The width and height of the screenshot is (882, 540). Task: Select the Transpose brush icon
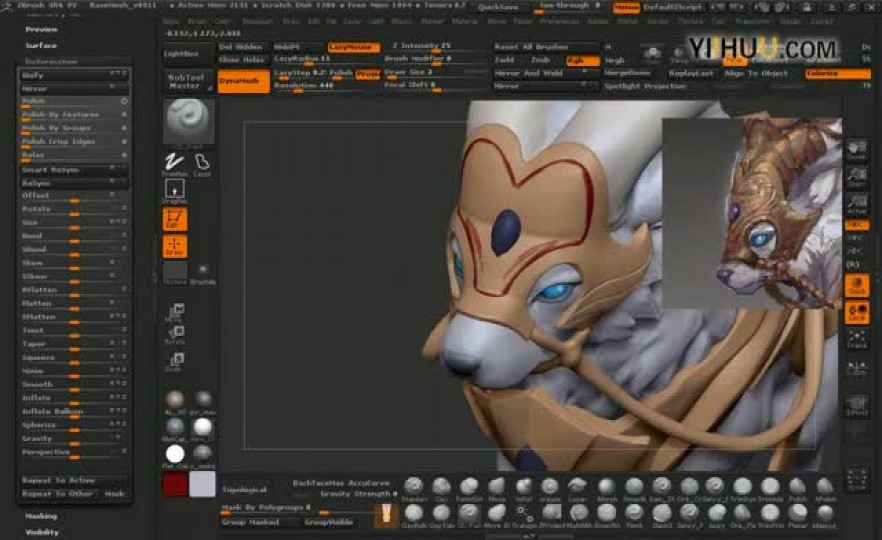coord(524,515)
